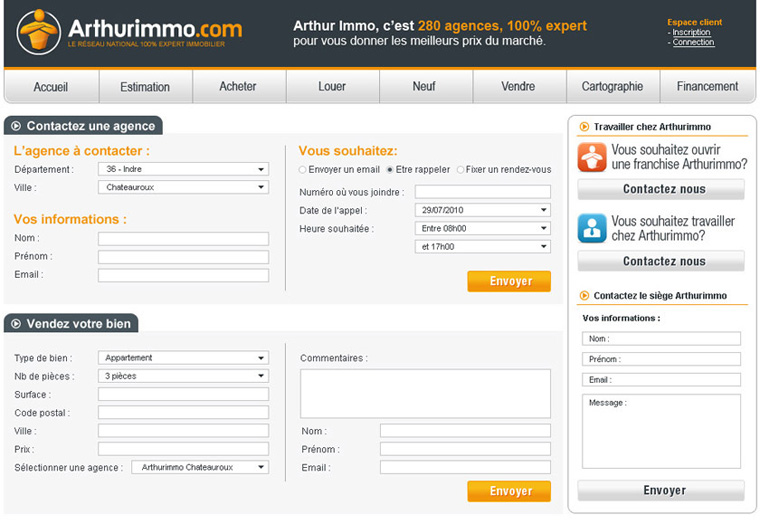Open the Nb de pièces dropdown

point(184,376)
